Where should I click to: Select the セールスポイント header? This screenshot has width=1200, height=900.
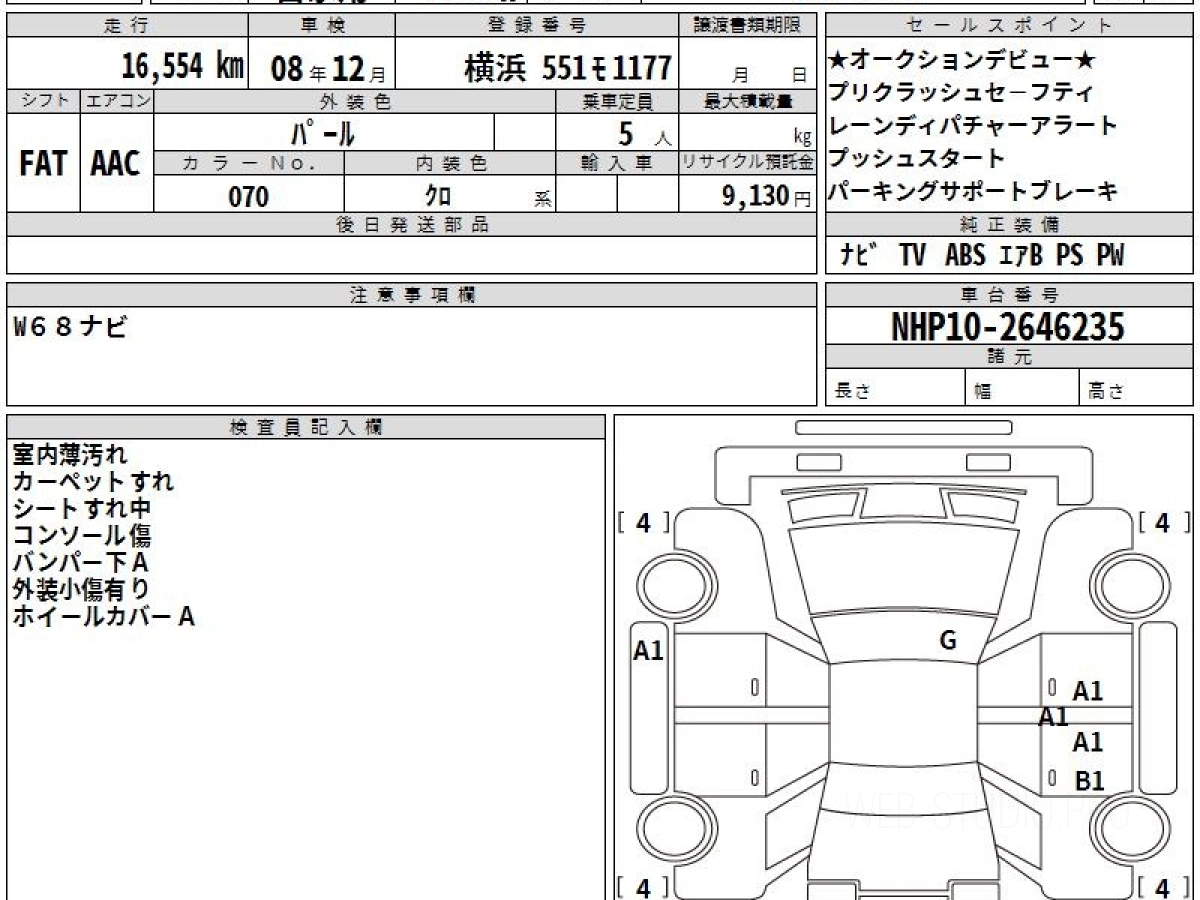click(1009, 26)
